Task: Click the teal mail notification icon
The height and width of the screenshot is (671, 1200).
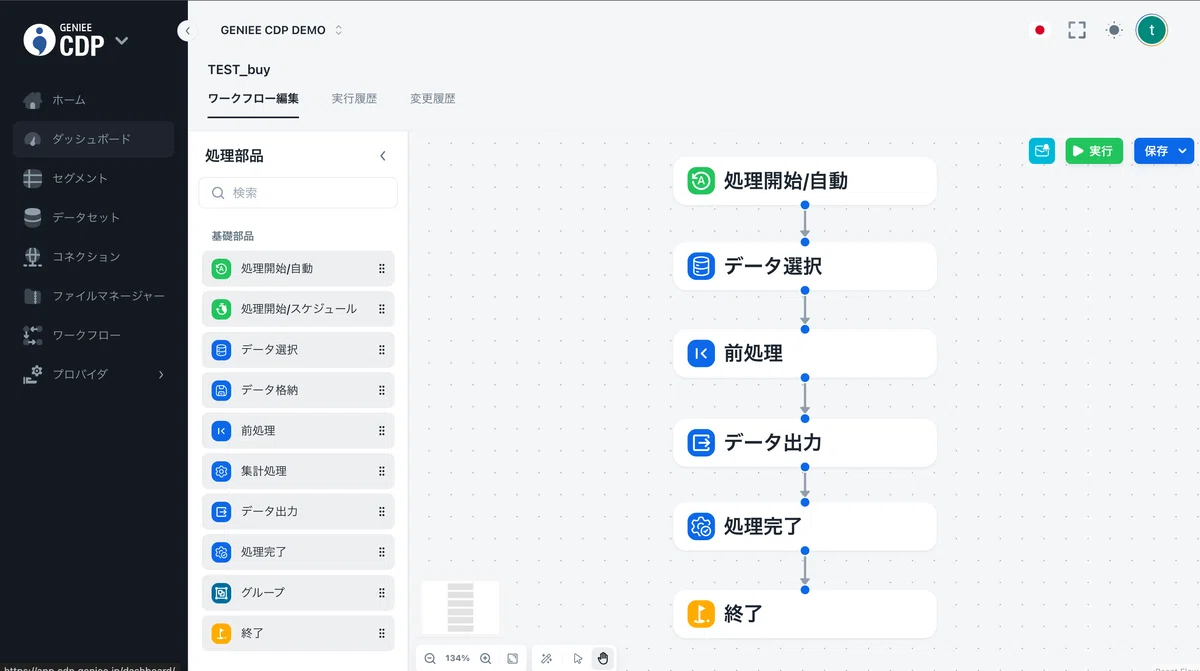Action: click(1042, 151)
